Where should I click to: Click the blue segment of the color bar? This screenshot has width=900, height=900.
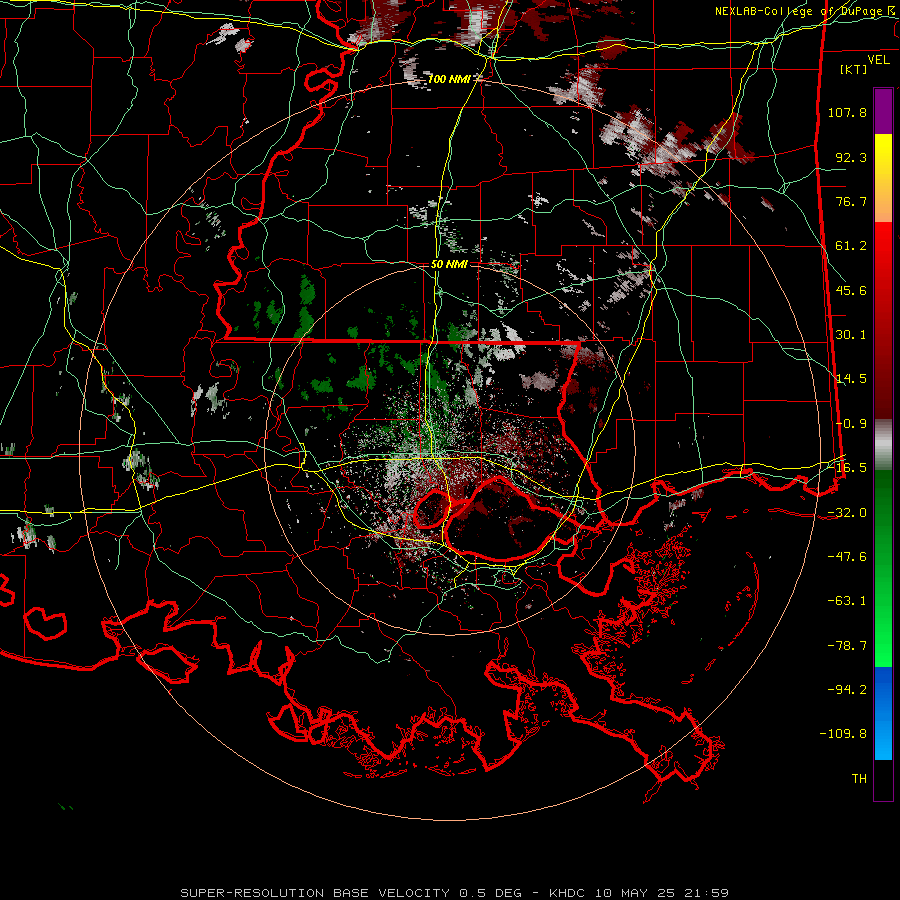(x=883, y=713)
